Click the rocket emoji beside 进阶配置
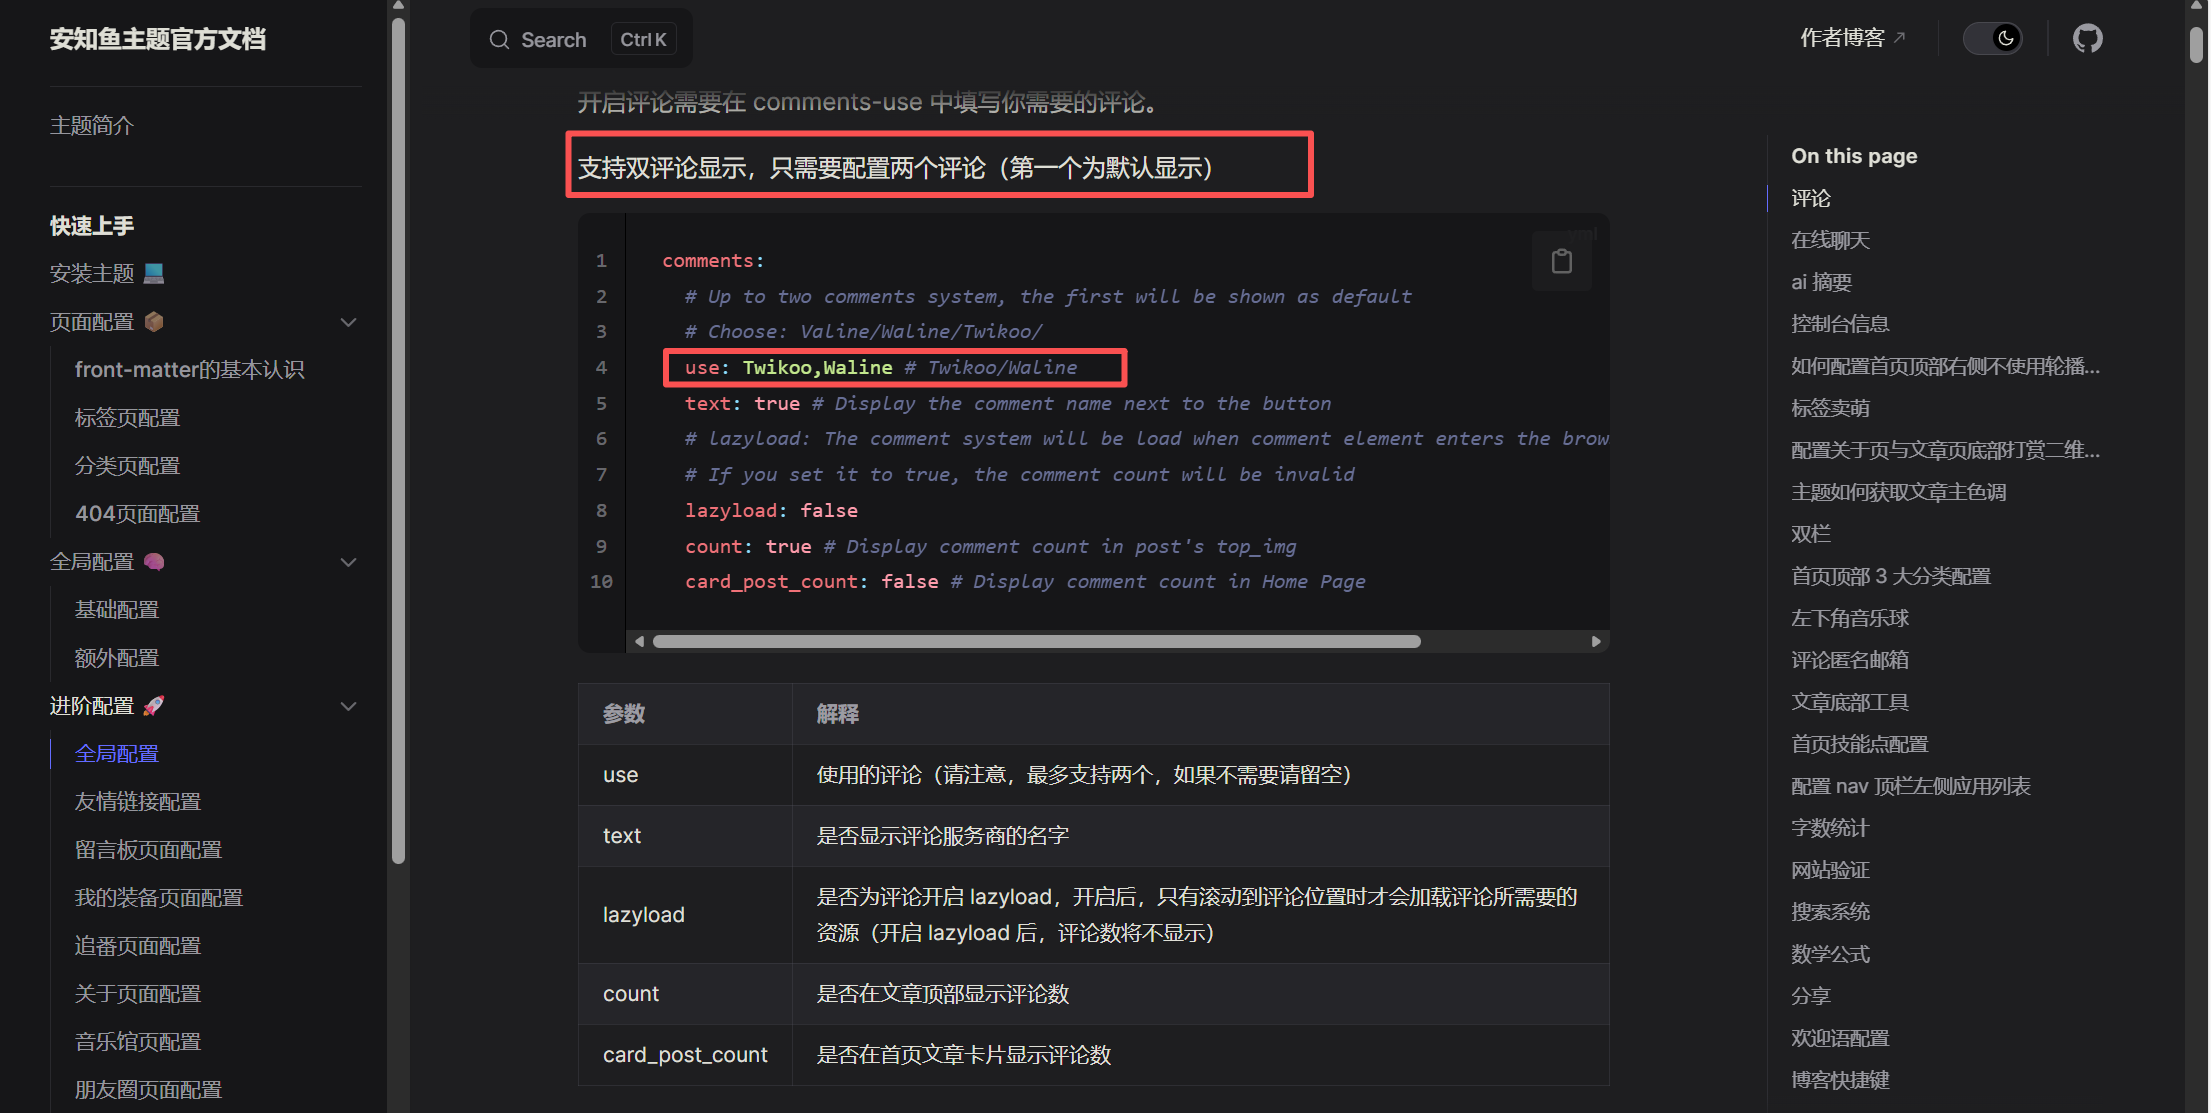Screen dimensions: 2211x1113 click(154, 706)
